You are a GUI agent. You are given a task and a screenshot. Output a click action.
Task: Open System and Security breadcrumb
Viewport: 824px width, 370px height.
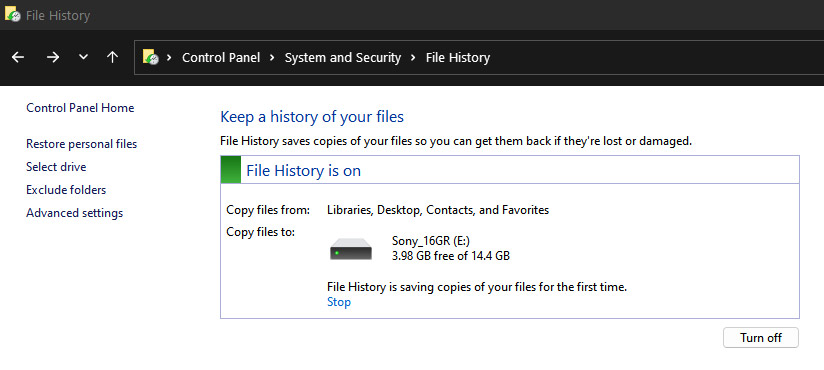pyautogui.click(x=343, y=57)
